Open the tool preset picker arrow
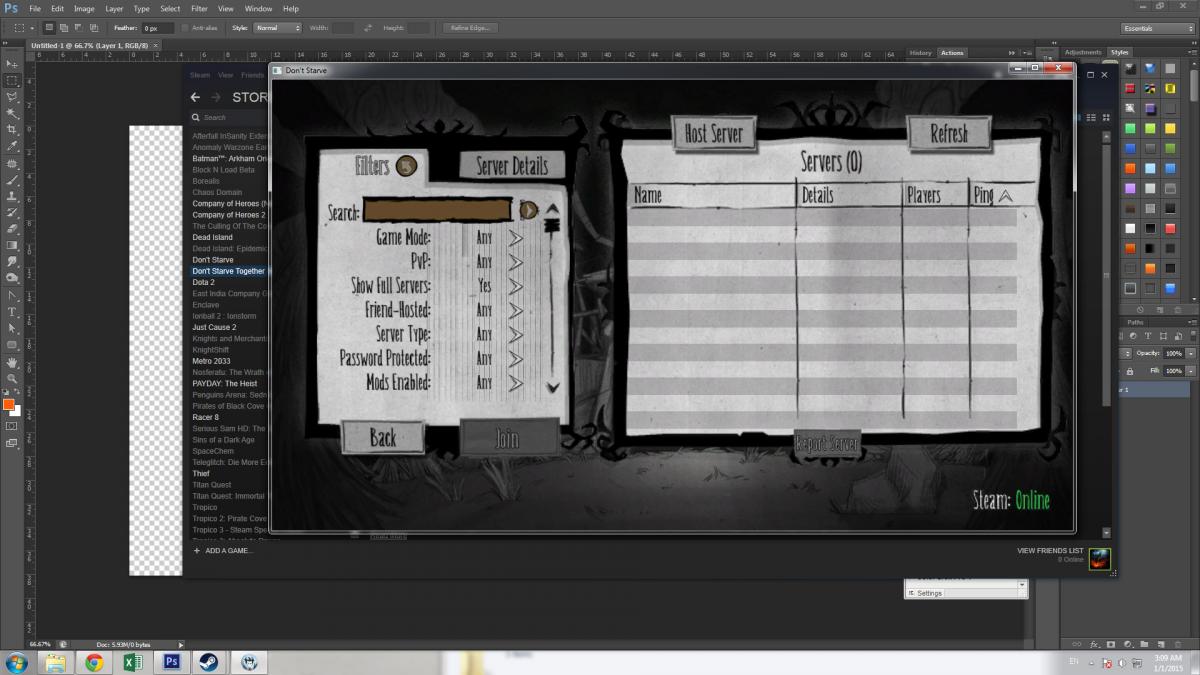The height and width of the screenshot is (675, 1200). (x=33, y=28)
